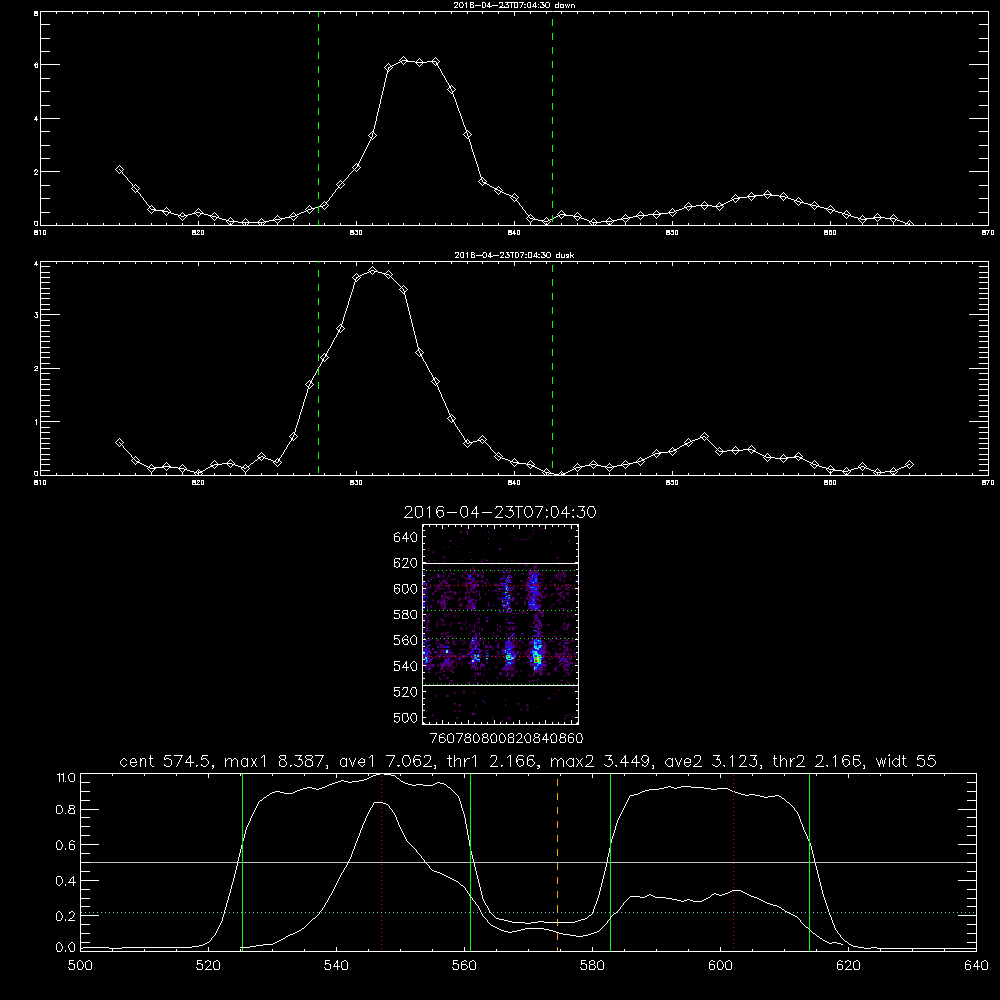Screen dimensions: 1000x1000
Task: Click bottom plot x-axis label 500
Action: click(x=80, y=966)
